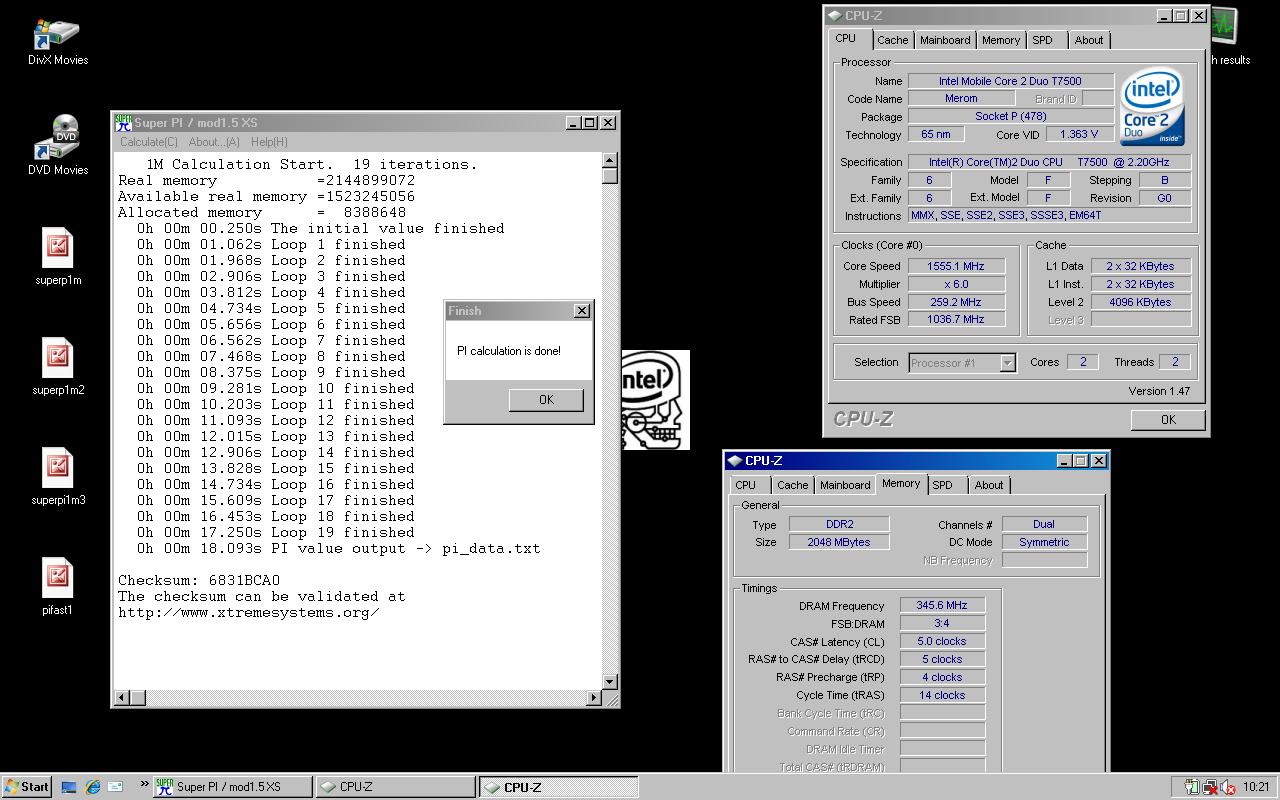Click the PI value output pi_data.txt line
Viewport: 1280px width, 800px height.
click(x=338, y=548)
